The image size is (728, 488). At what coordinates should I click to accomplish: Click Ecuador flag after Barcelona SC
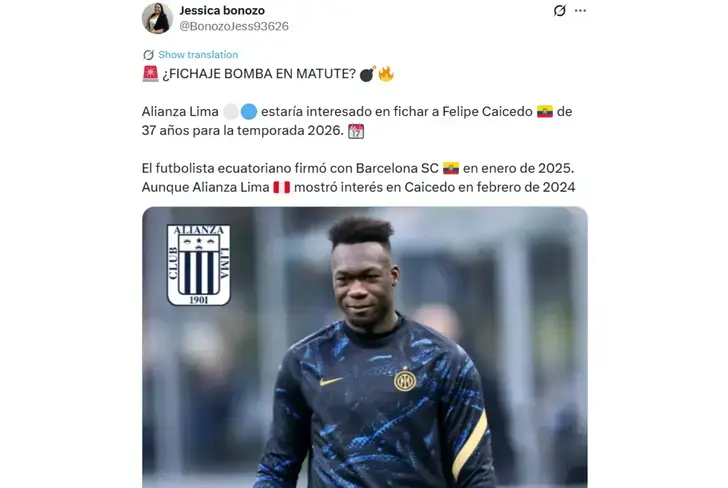point(451,168)
